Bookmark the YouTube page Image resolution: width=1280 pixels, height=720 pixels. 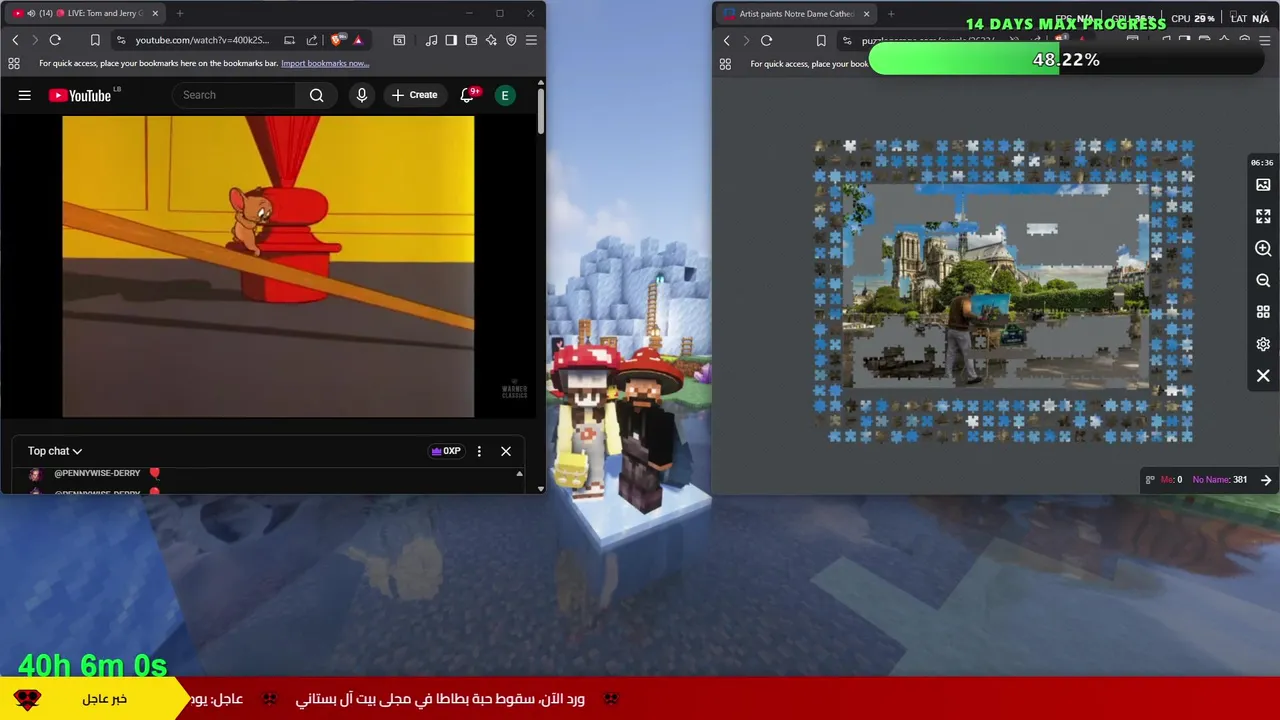pos(95,40)
